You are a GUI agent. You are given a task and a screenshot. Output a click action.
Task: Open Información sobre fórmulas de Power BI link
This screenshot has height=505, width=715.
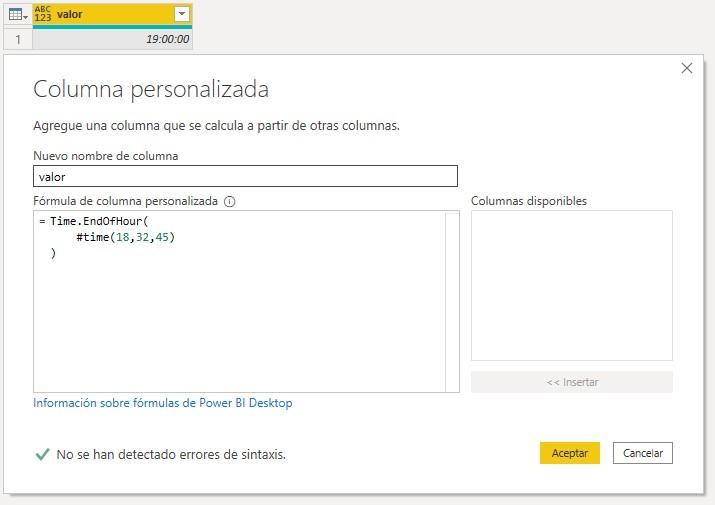click(162, 403)
